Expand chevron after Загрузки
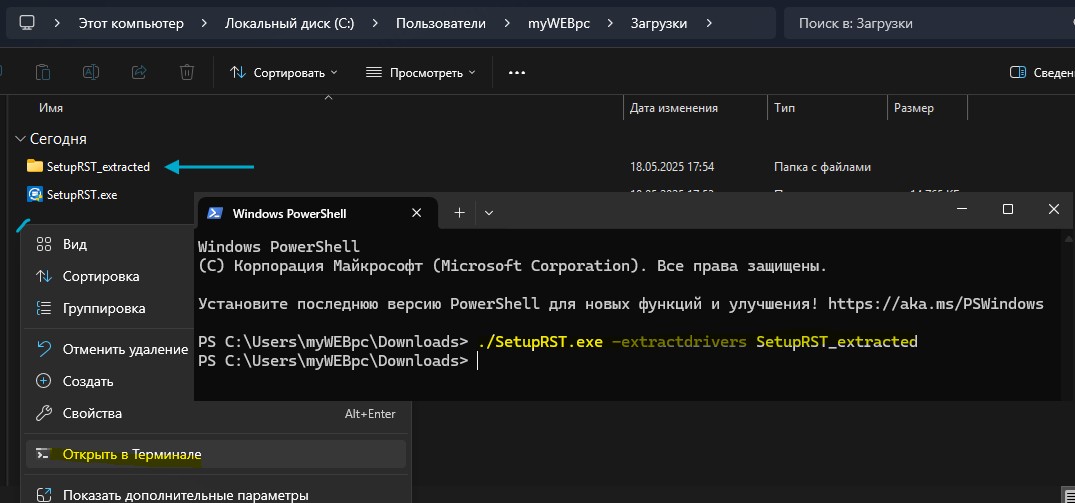 click(708, 23)
